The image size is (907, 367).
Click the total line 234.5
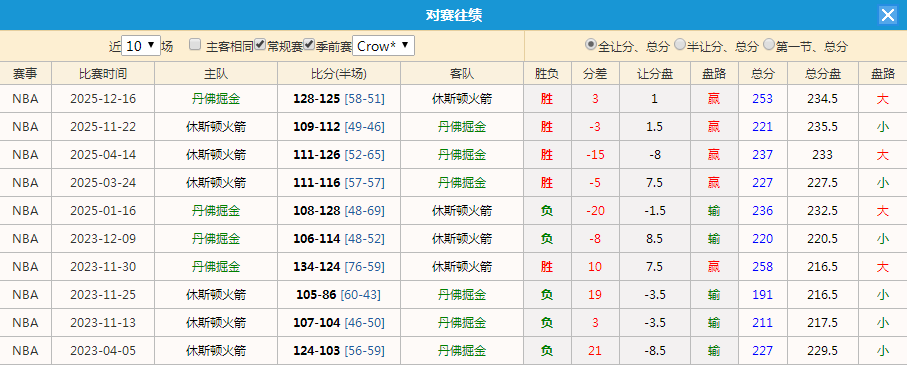tap(823, 99)
